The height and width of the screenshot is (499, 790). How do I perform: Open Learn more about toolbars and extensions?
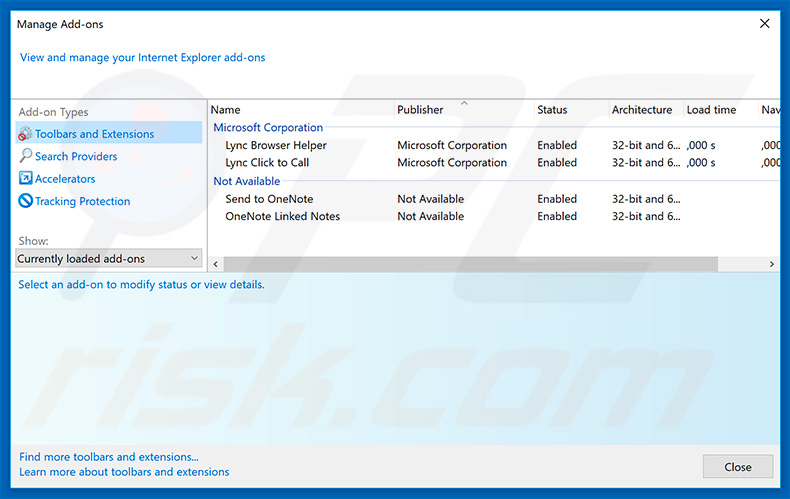[x=124, y=472]
